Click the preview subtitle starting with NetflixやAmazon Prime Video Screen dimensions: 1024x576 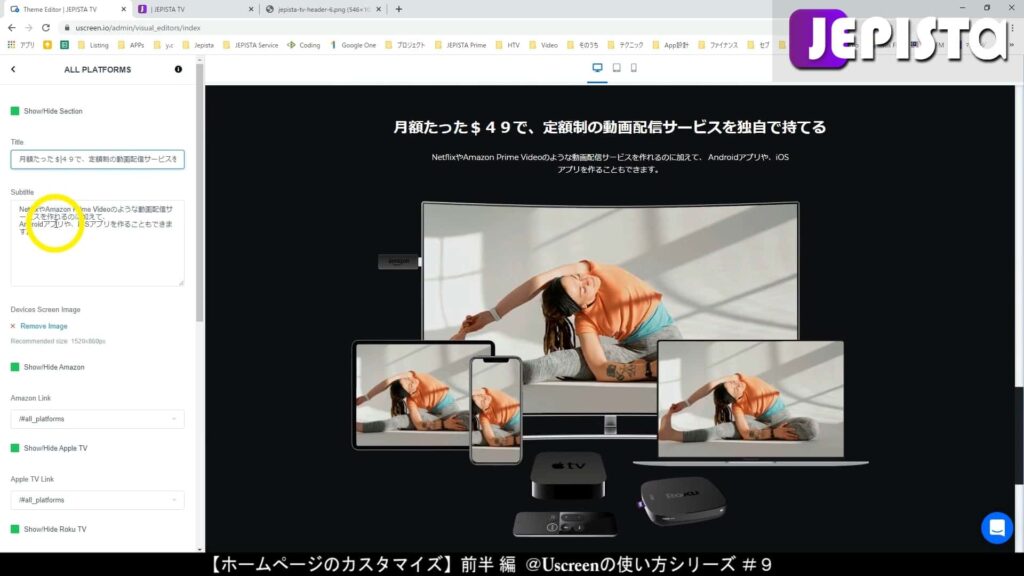point(609,163)
